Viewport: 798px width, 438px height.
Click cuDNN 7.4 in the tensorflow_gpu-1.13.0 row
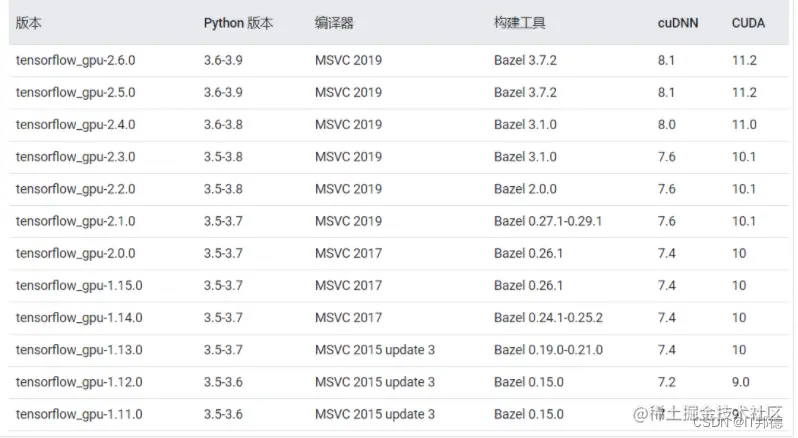point(667,350)
